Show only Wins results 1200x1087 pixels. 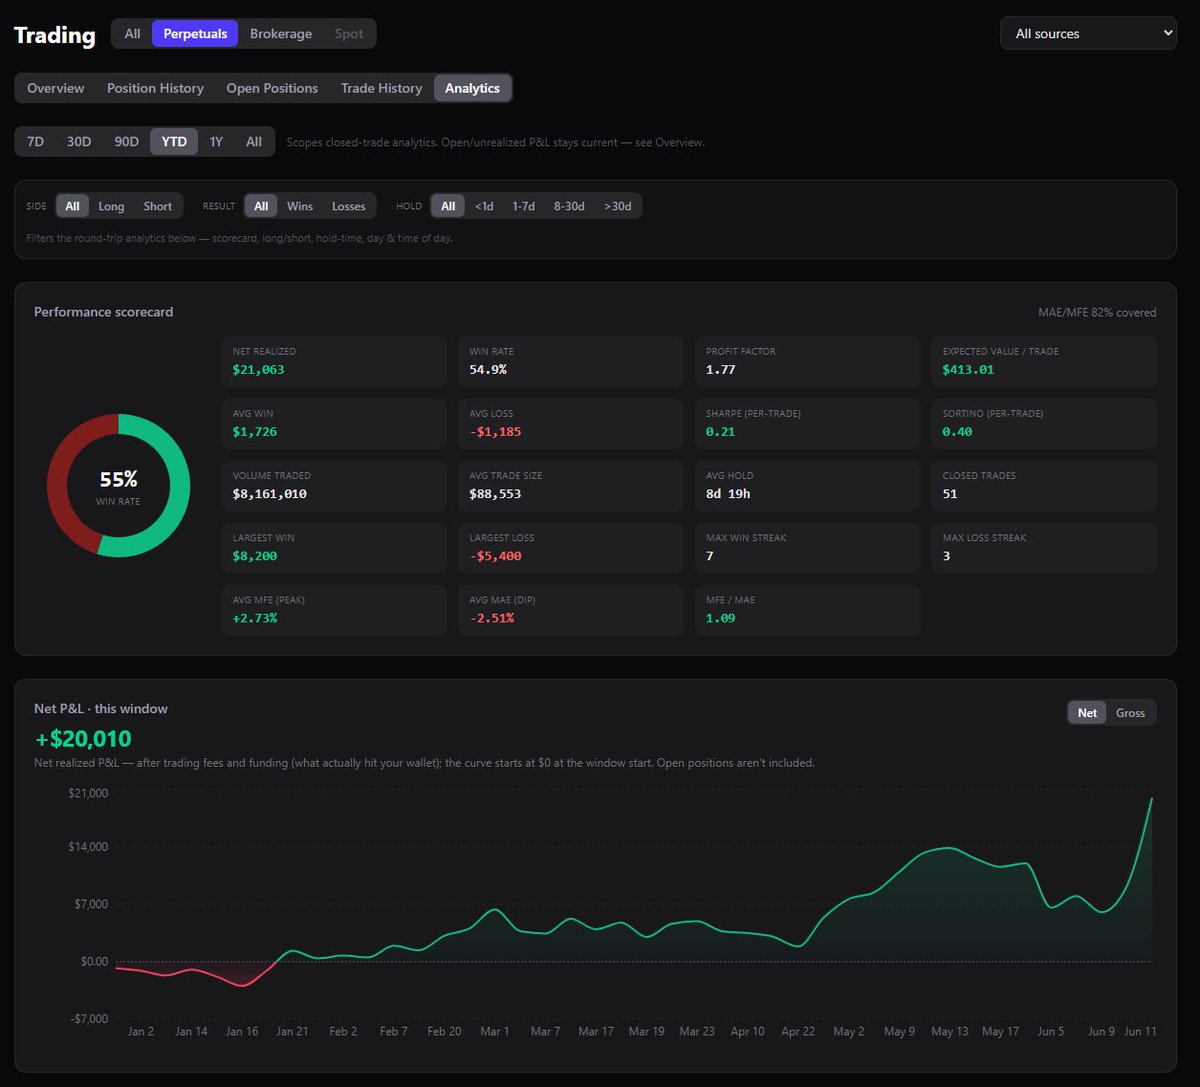[x=300, y=206]
